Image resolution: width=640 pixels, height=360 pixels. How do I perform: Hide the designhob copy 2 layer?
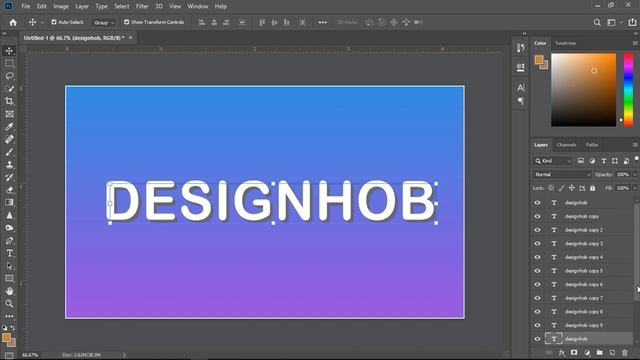click(x=538, y=230)
